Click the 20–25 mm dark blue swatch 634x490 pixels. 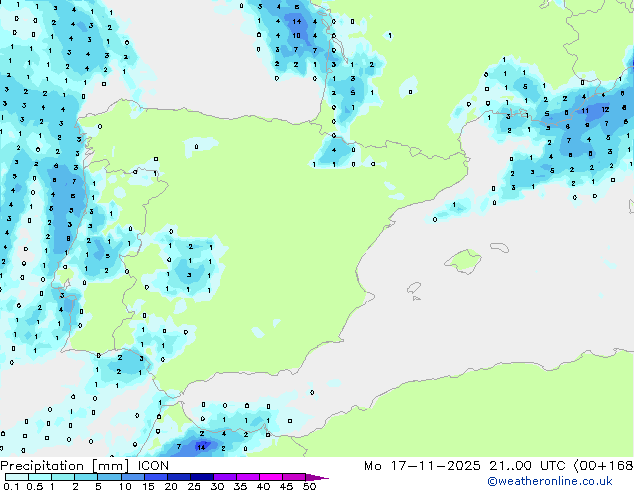(x=179, y=477)
